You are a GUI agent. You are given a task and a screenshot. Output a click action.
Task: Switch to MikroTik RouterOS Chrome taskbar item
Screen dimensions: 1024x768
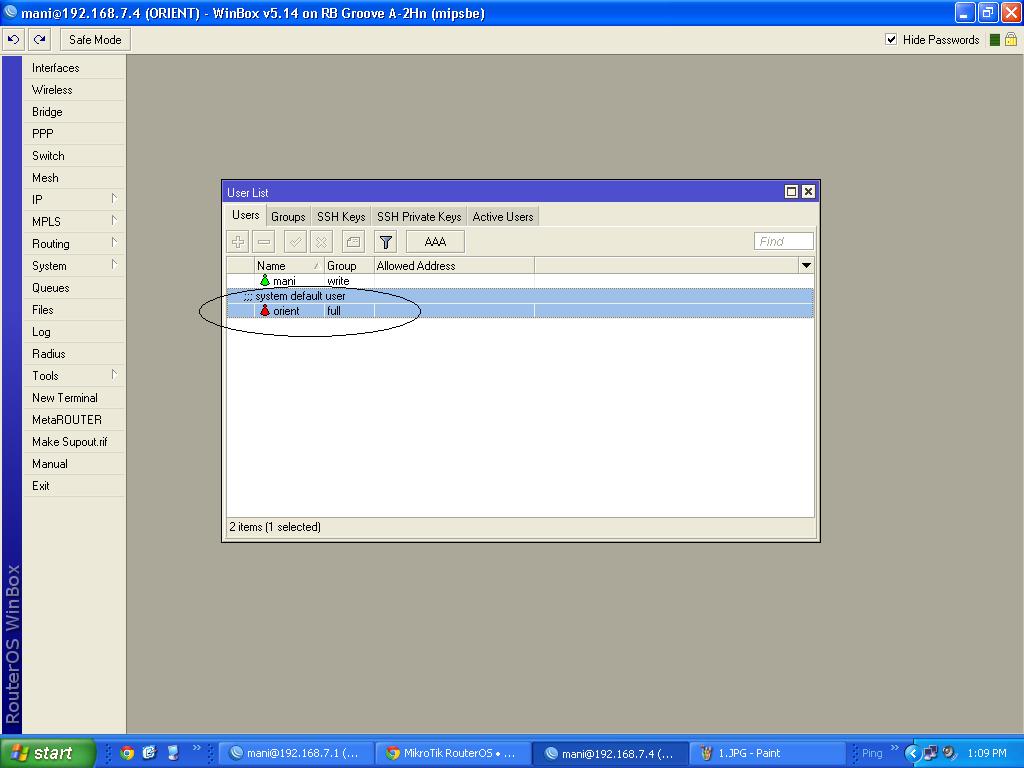coord(454,754)
